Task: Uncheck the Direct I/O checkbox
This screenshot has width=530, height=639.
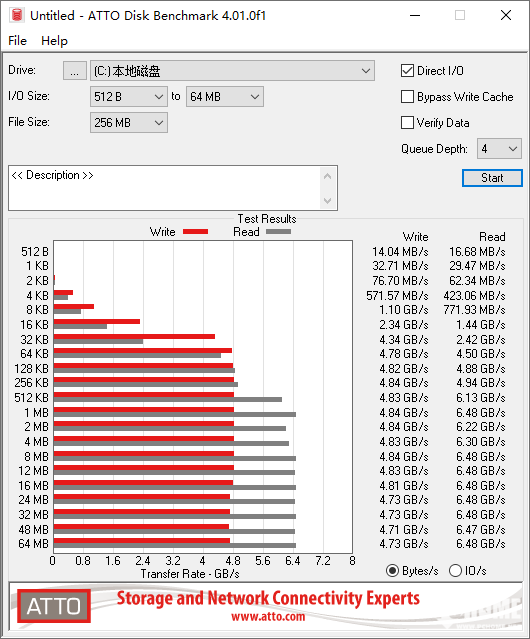Action: (407, 71)
